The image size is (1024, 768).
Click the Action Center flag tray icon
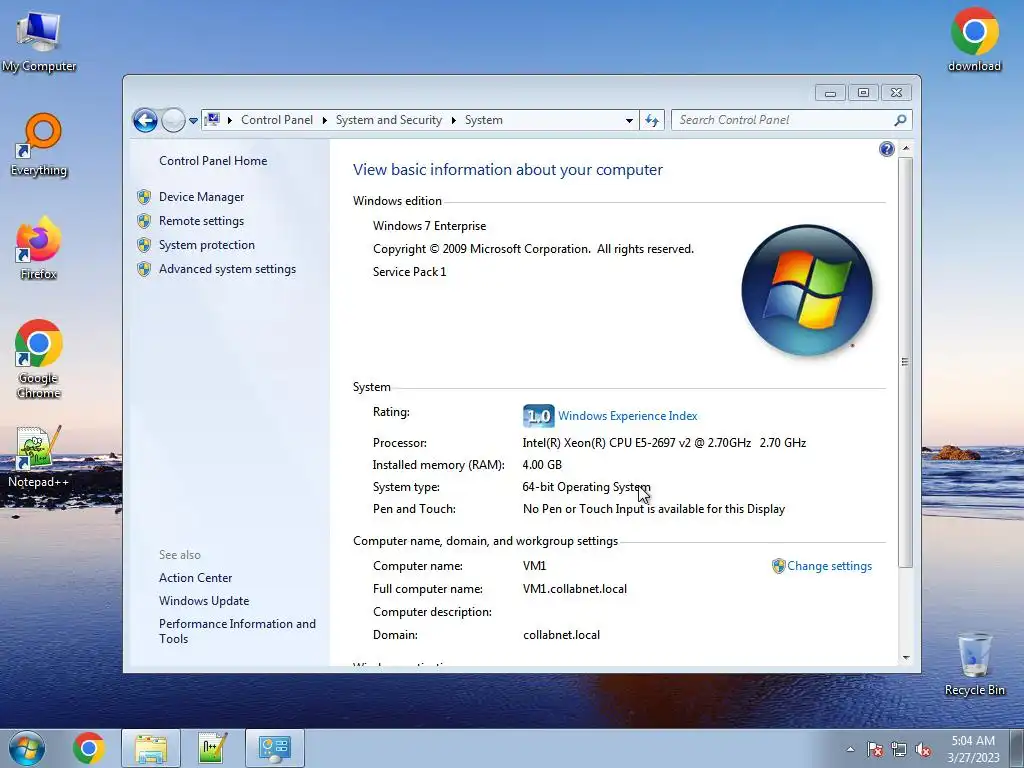(x=875, y=750)
